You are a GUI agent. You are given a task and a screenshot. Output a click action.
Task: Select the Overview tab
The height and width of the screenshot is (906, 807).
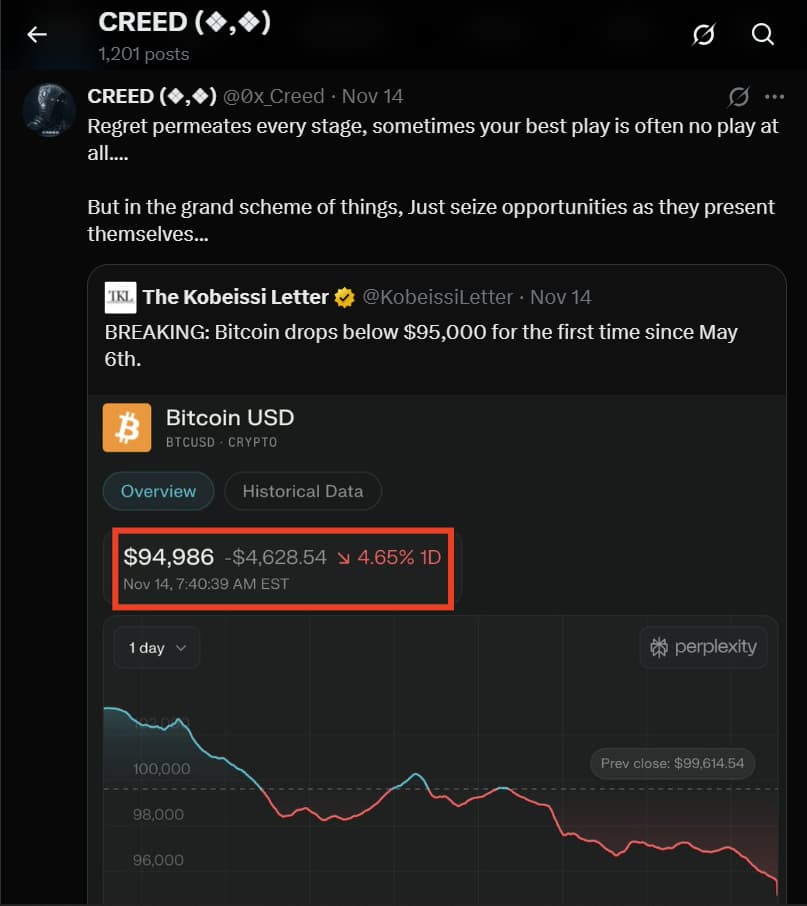(x=158, y=491)
